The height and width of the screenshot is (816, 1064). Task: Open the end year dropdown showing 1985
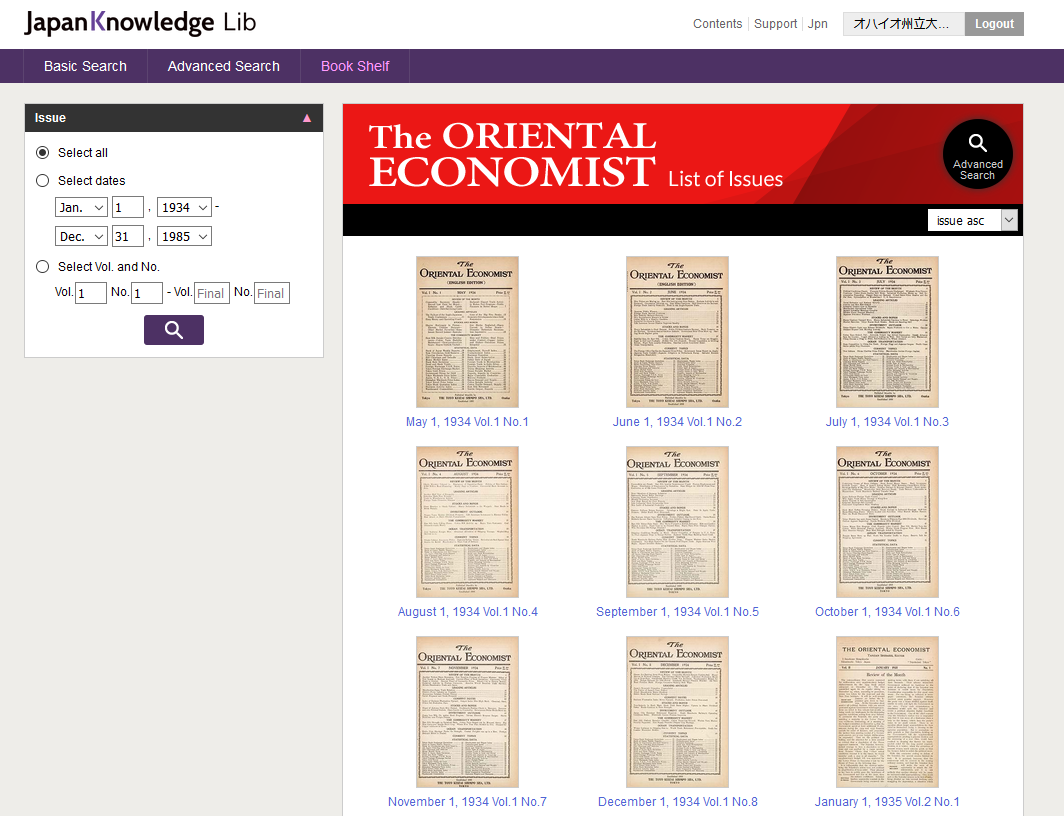184,236
